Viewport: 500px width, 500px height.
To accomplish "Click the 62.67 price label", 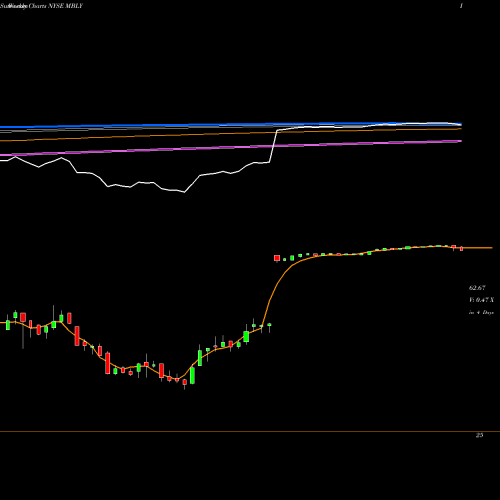I will click(x=477, y=288).
